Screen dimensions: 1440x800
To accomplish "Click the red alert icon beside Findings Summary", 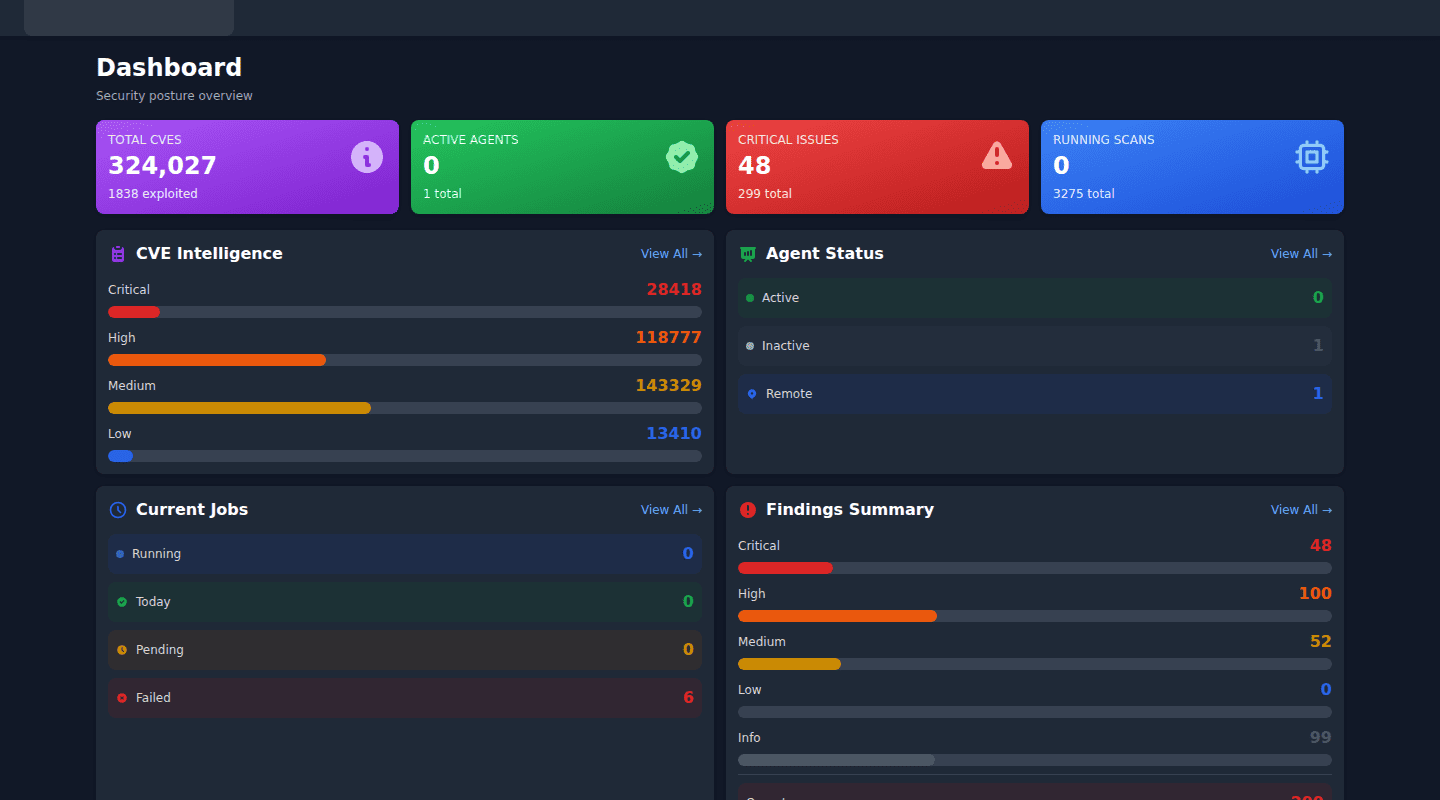I will click(x=748, y=510).
